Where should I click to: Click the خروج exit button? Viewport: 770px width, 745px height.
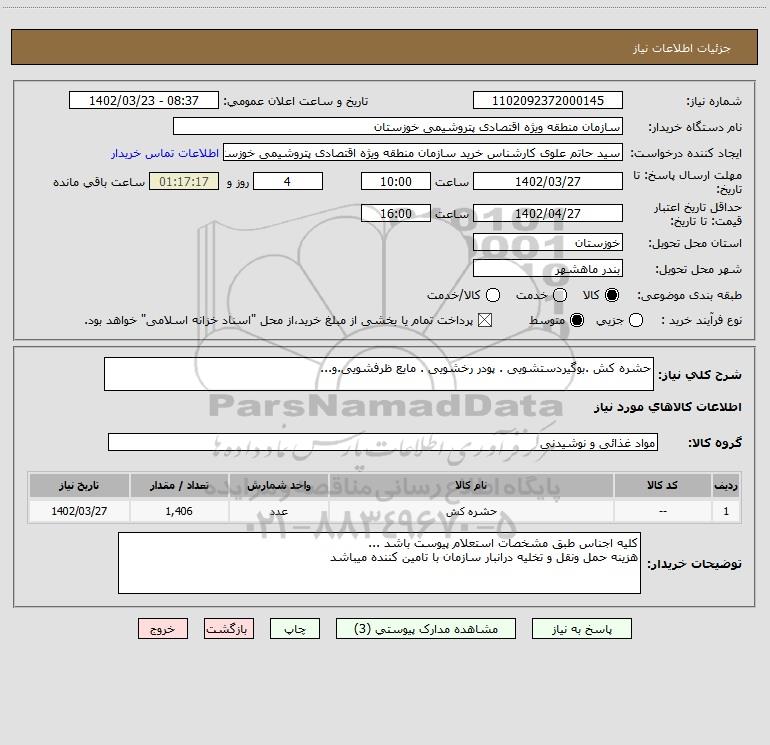click(x=163, y=629)
